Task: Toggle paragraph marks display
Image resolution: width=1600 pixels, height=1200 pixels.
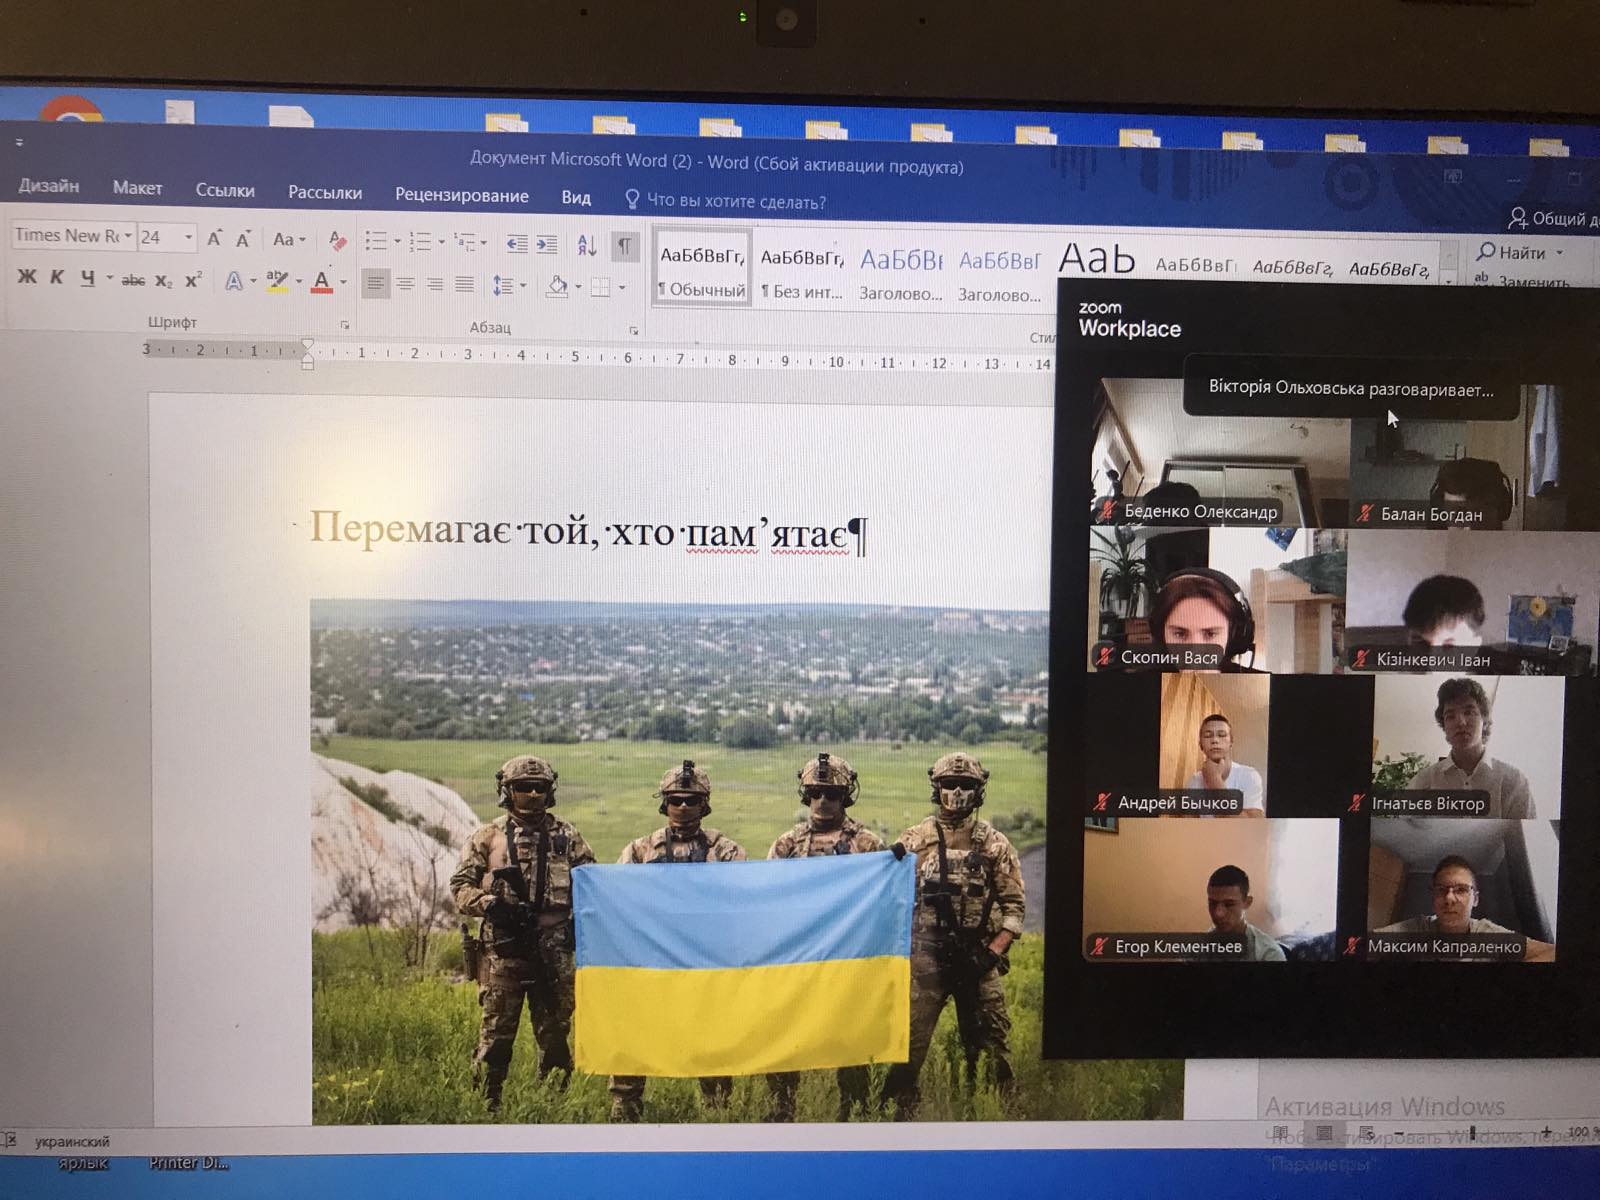Action: pyautogui.click(x=624, y=245)
